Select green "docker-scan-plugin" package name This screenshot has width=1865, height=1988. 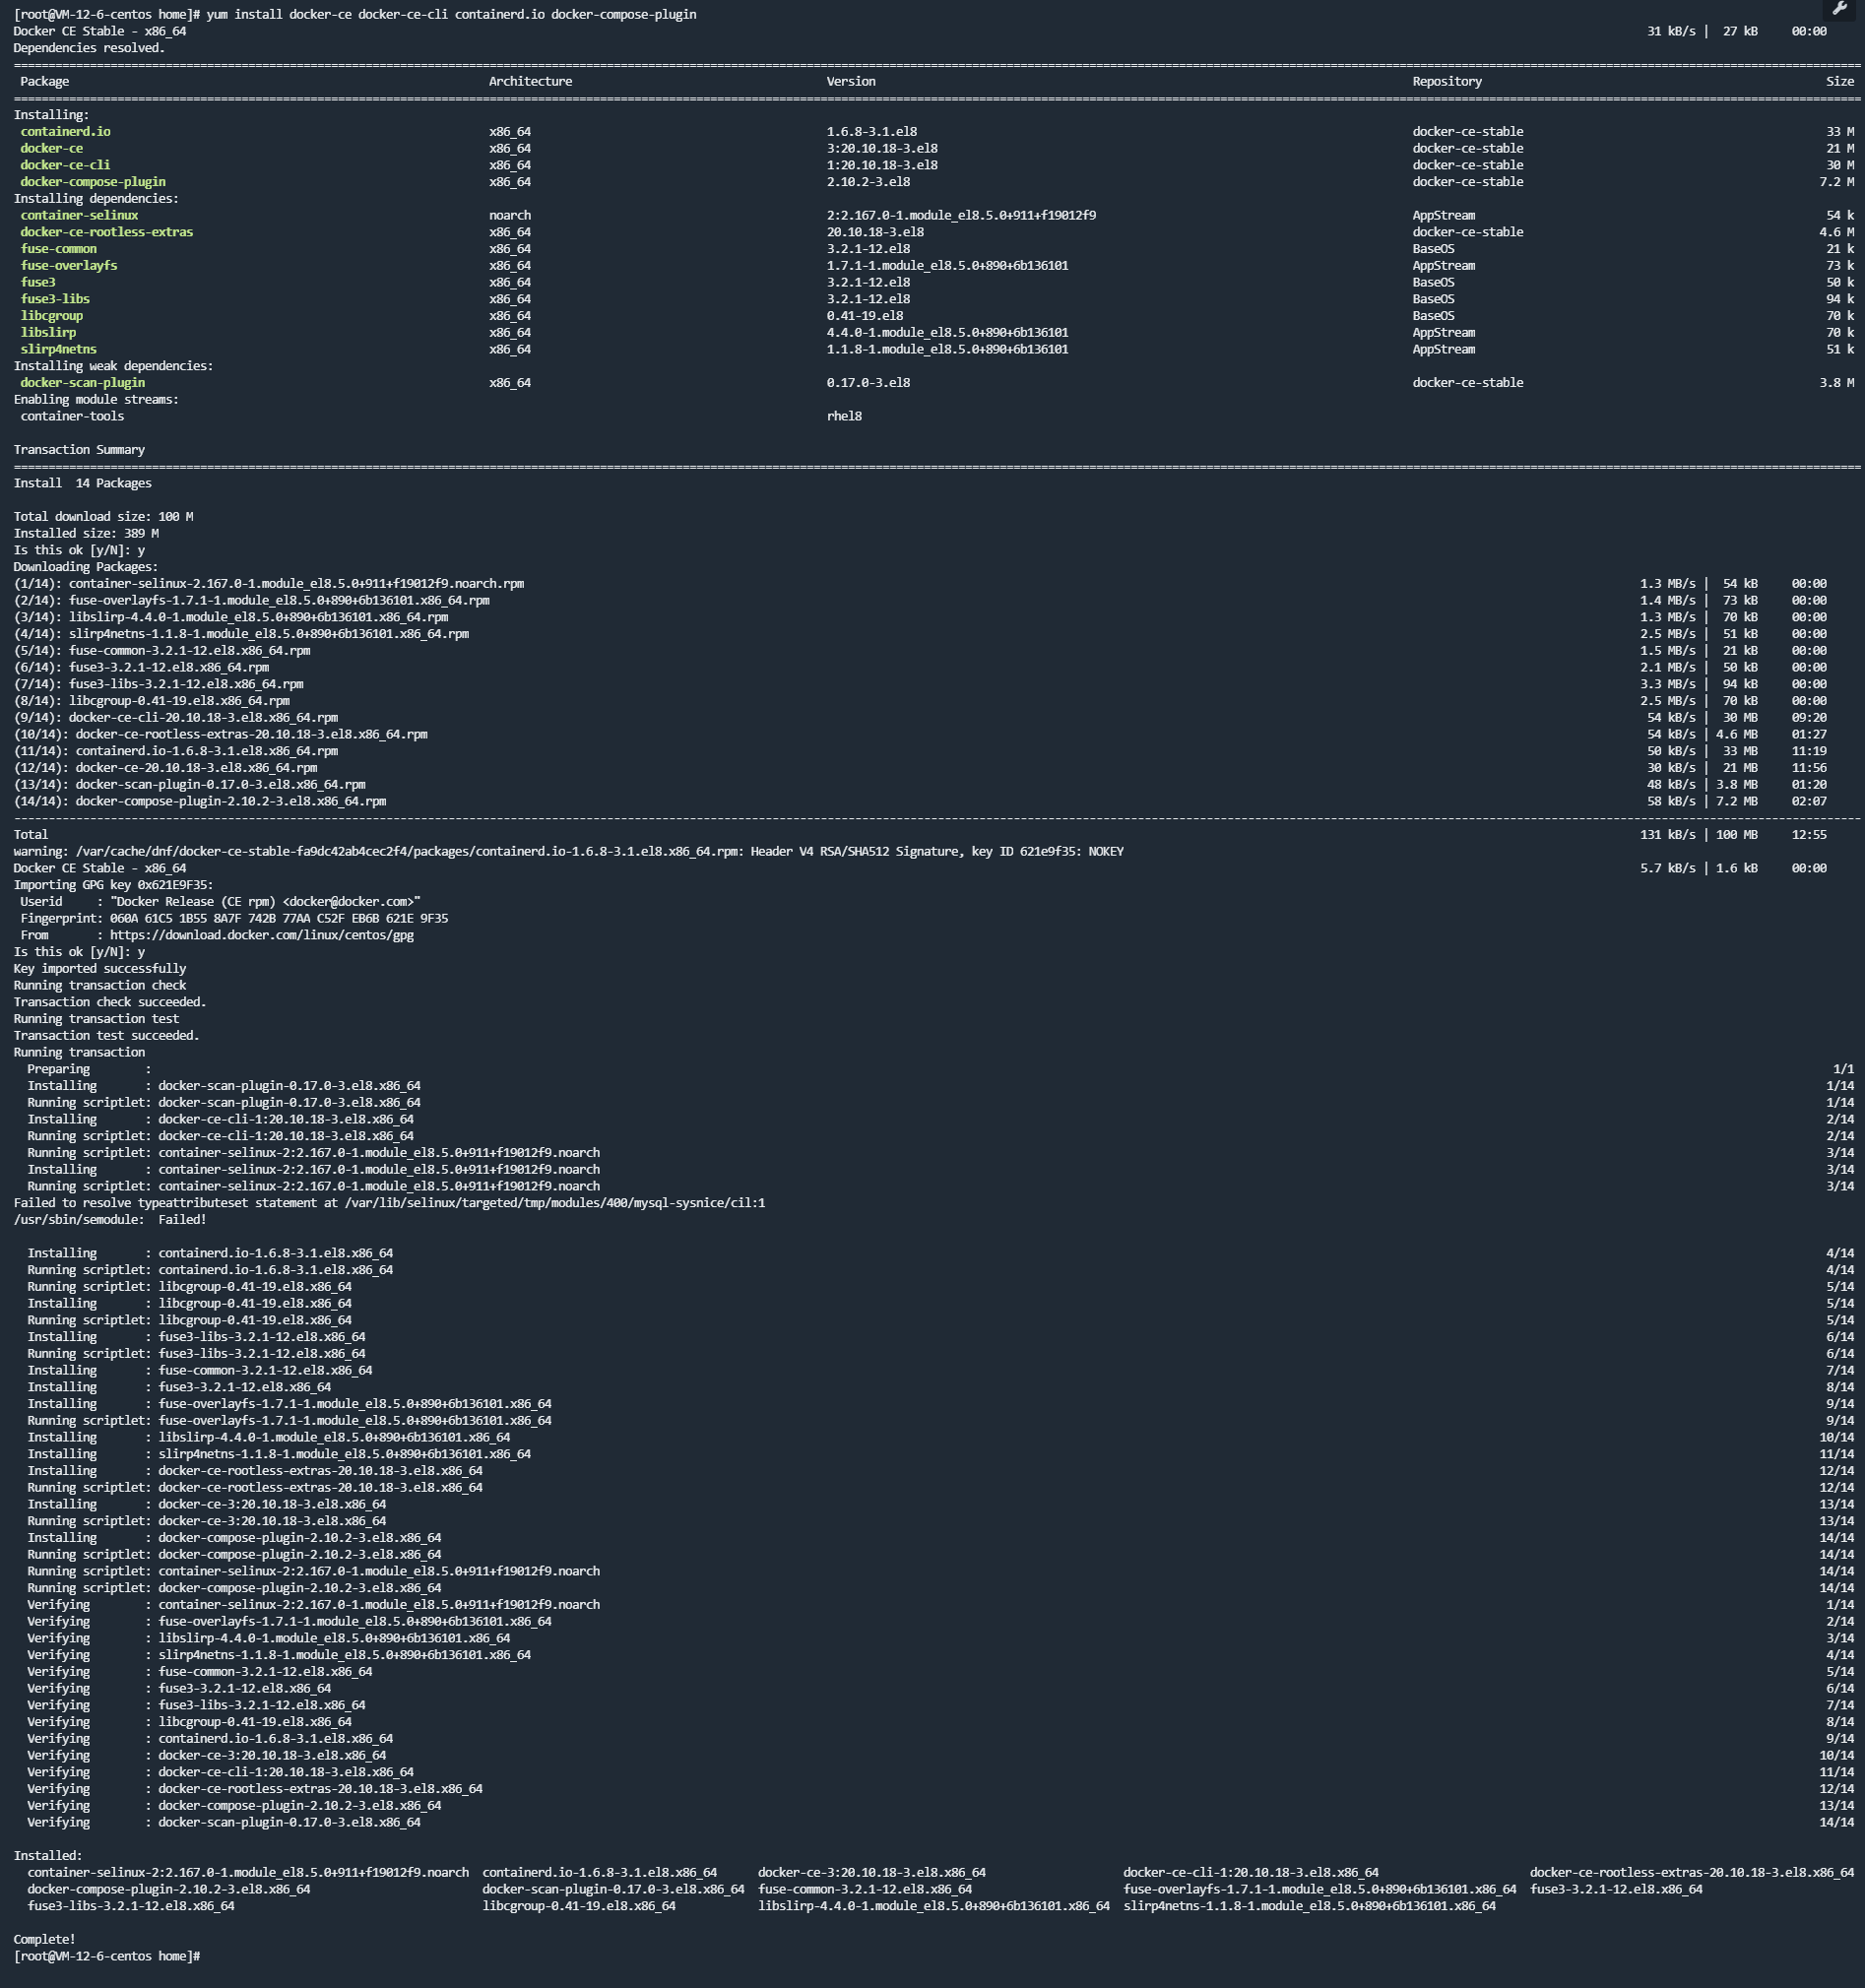[x=83, y=383]
